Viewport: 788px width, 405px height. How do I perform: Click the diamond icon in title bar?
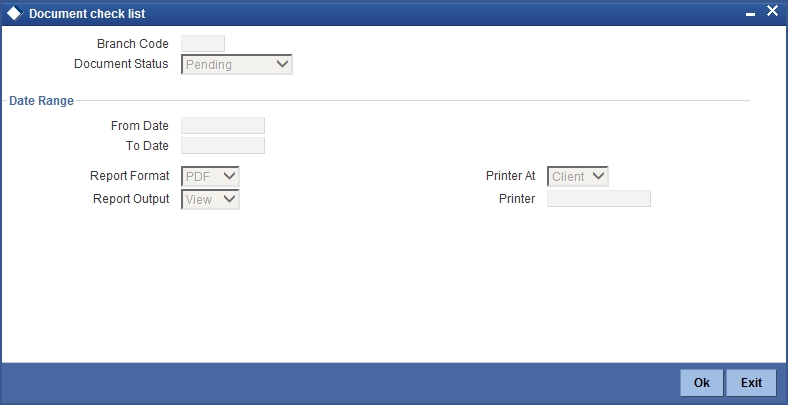click(15, 14)
